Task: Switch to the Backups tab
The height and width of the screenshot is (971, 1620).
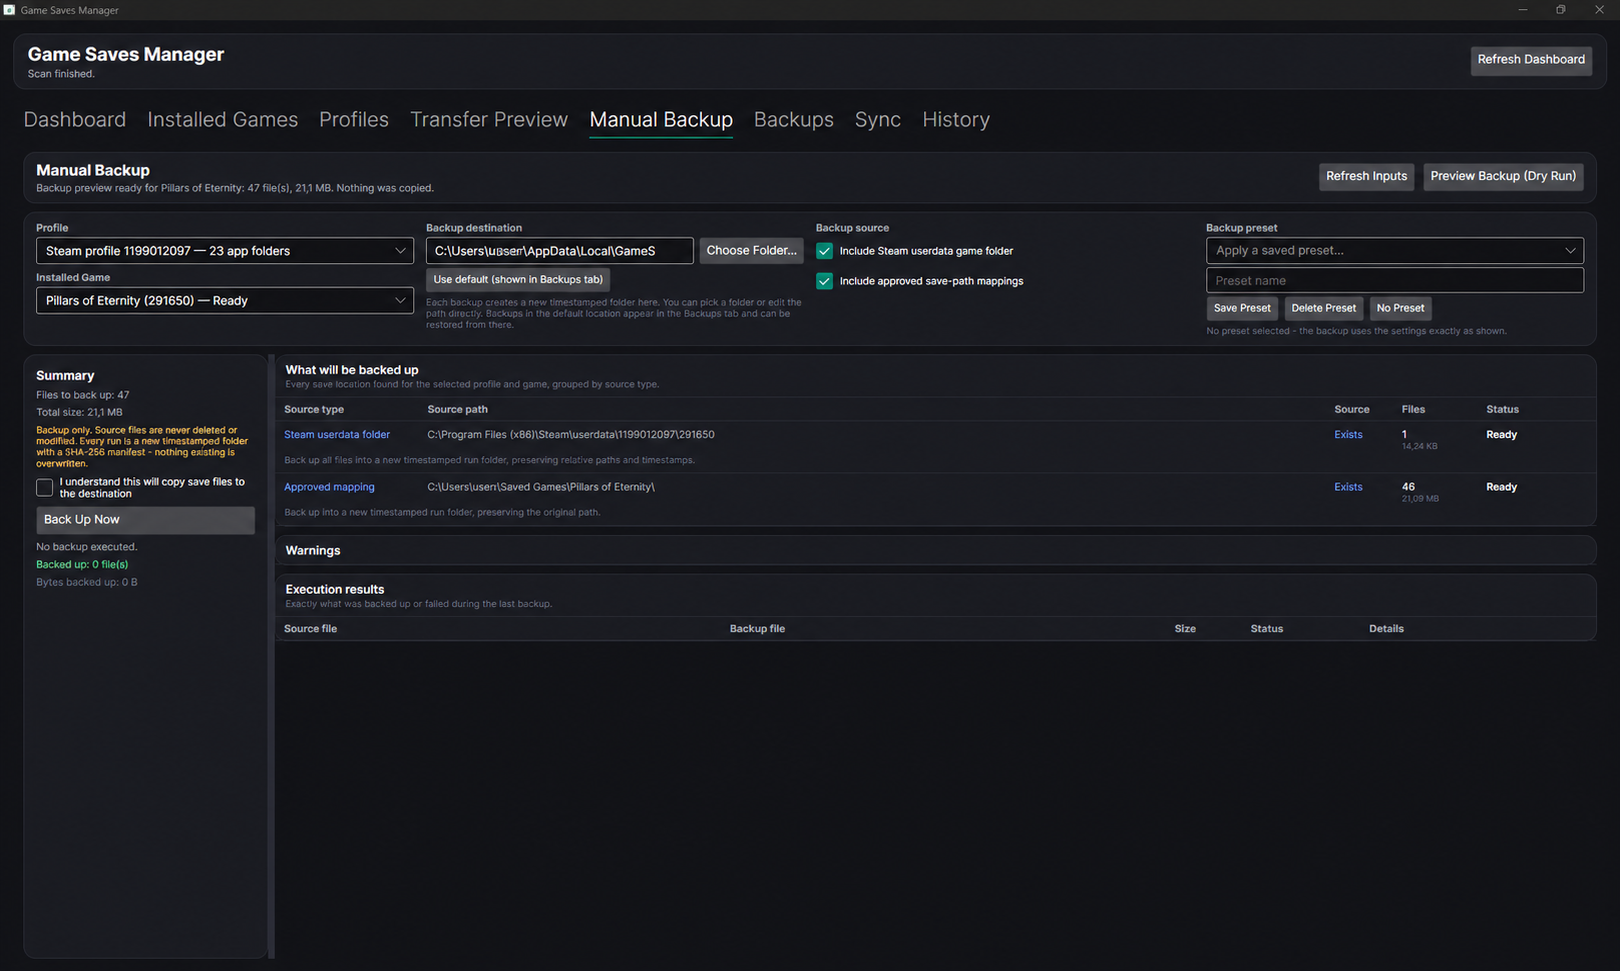Action: [x=794, y=120]
